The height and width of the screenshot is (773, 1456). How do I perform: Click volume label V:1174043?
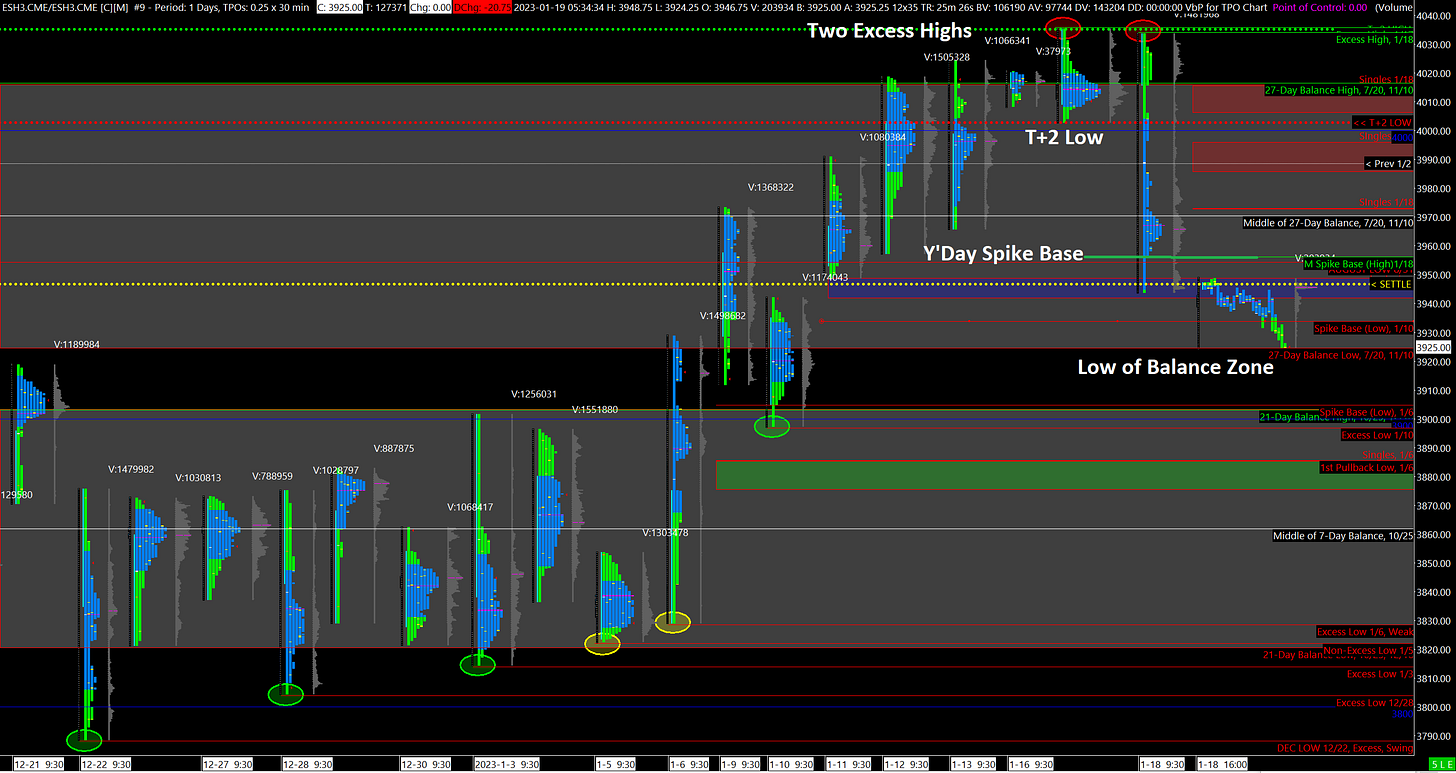tap(825, 277)
